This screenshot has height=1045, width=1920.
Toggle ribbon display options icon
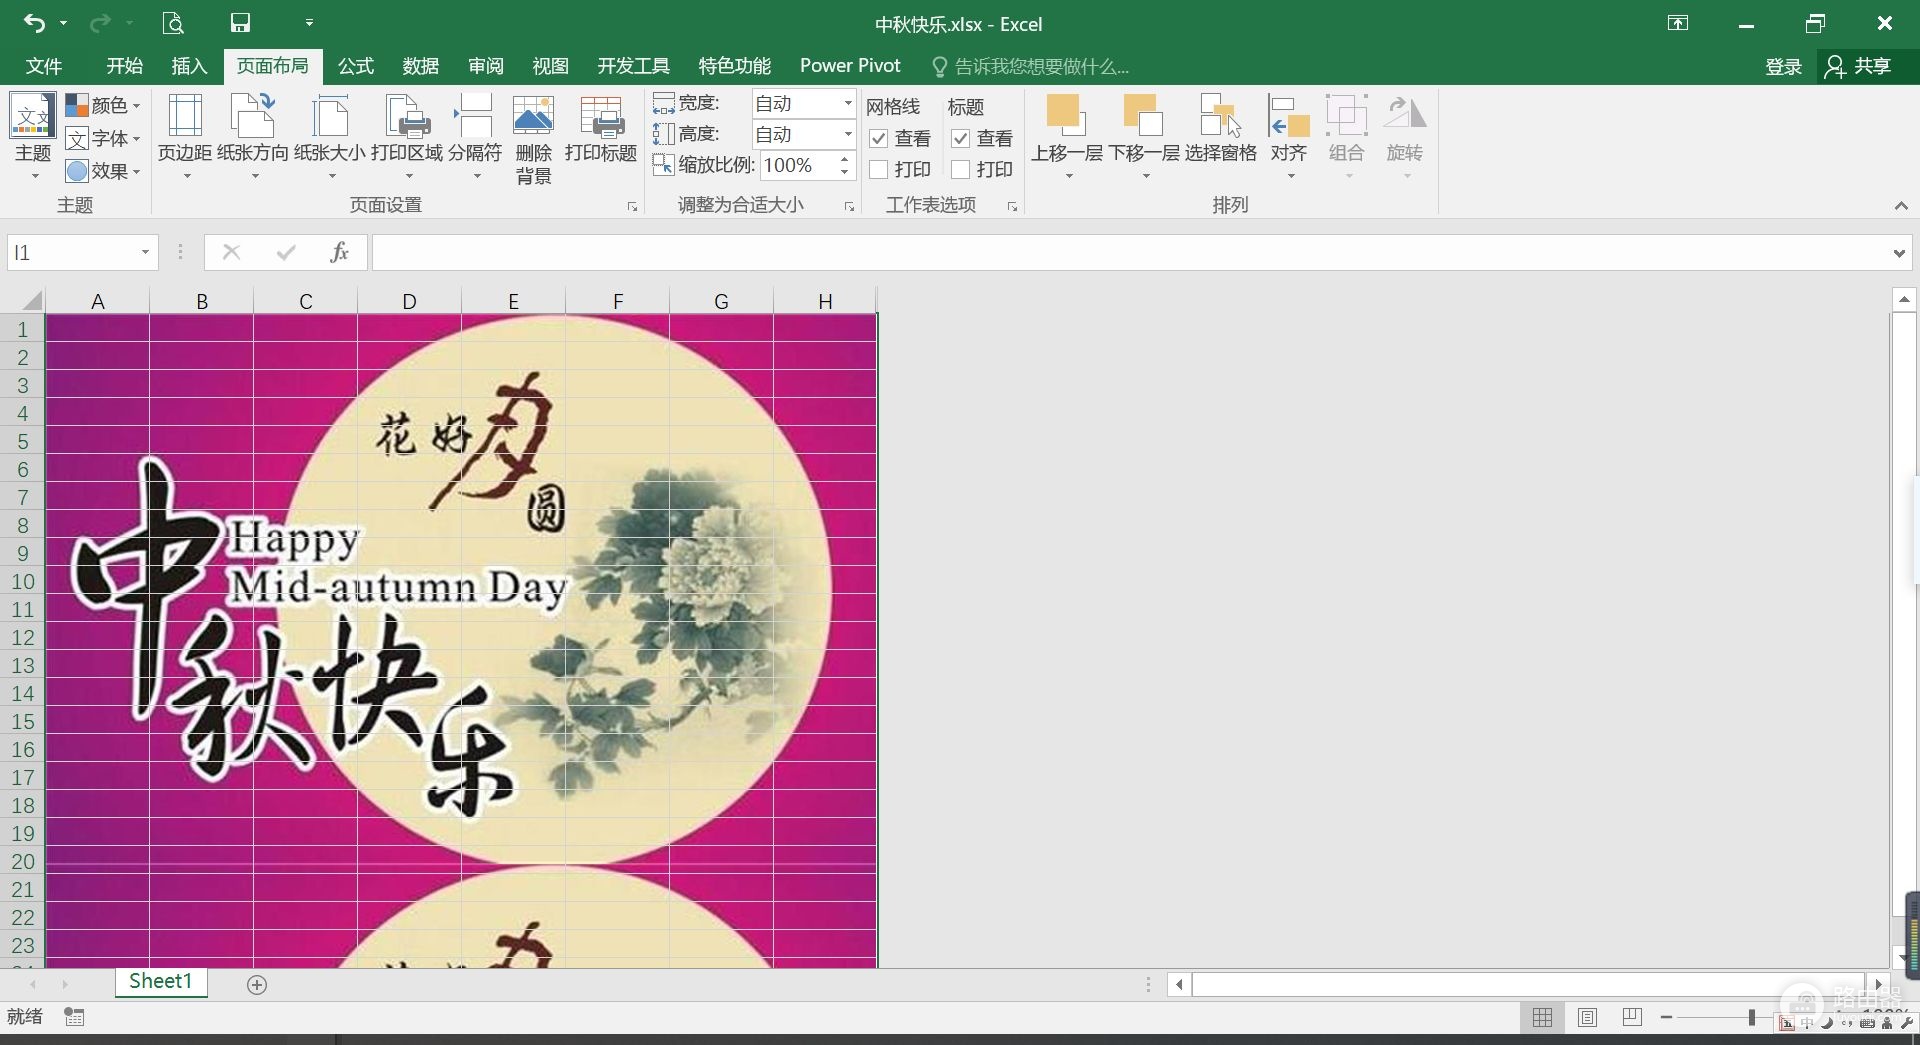tap(1678, 23)
